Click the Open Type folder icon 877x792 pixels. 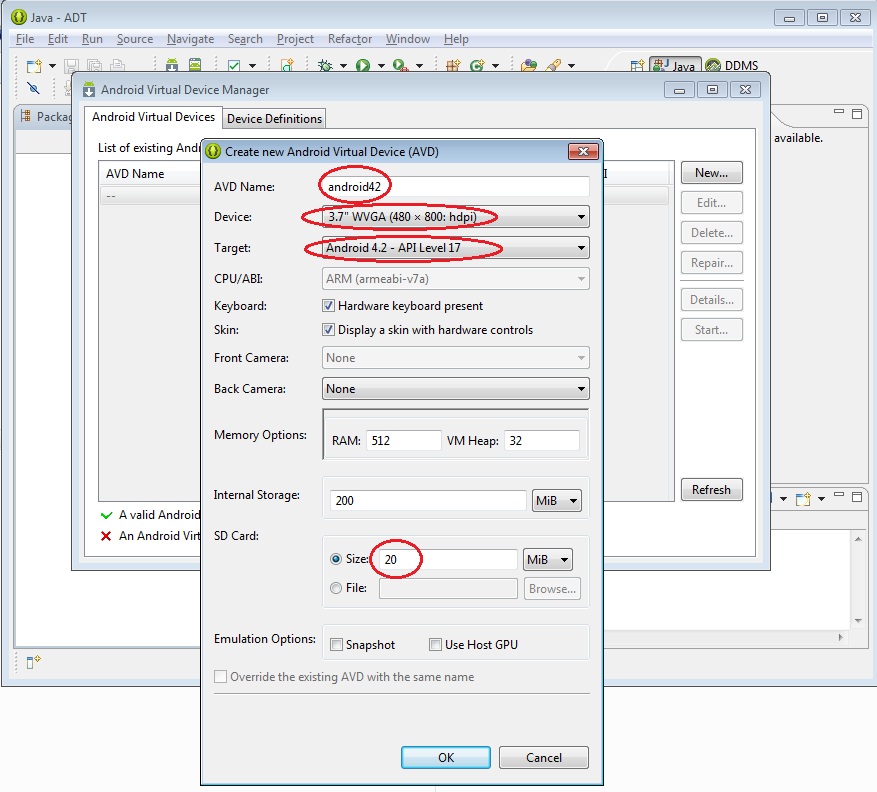(x=529, y=65)
